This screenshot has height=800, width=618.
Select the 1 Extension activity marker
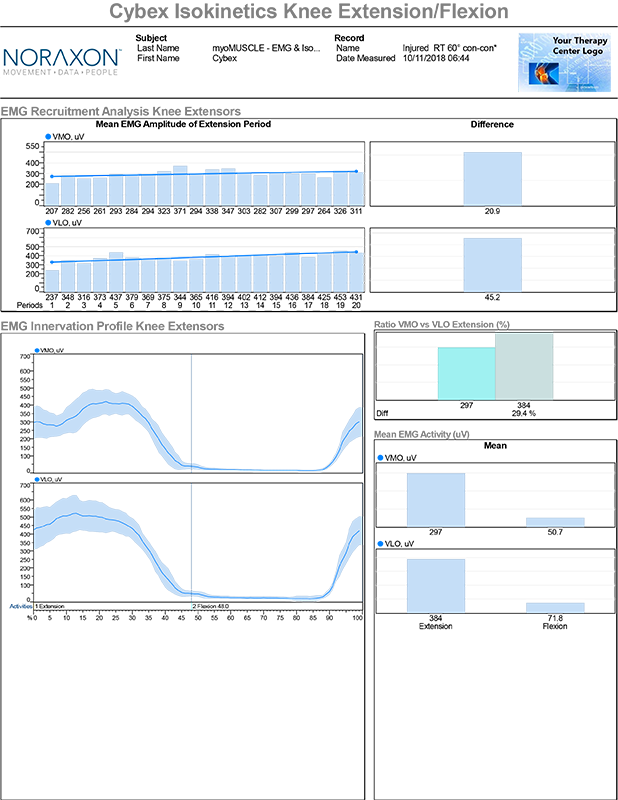(50, 606)
